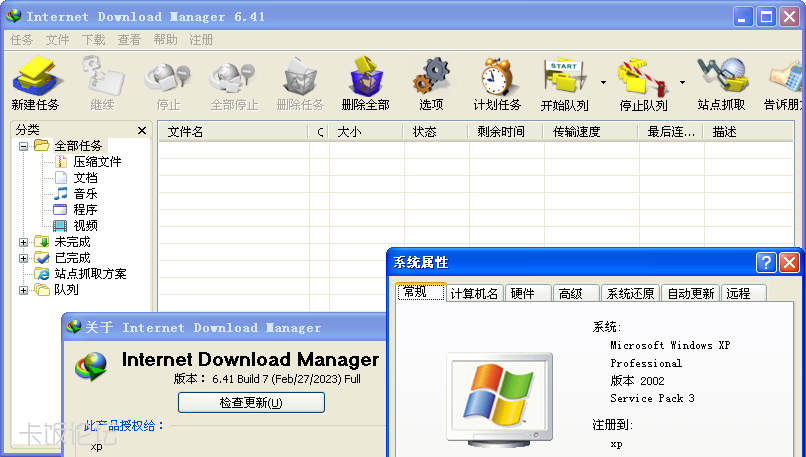
Task: Sort by 传输速度 column header
Action: 591,132
